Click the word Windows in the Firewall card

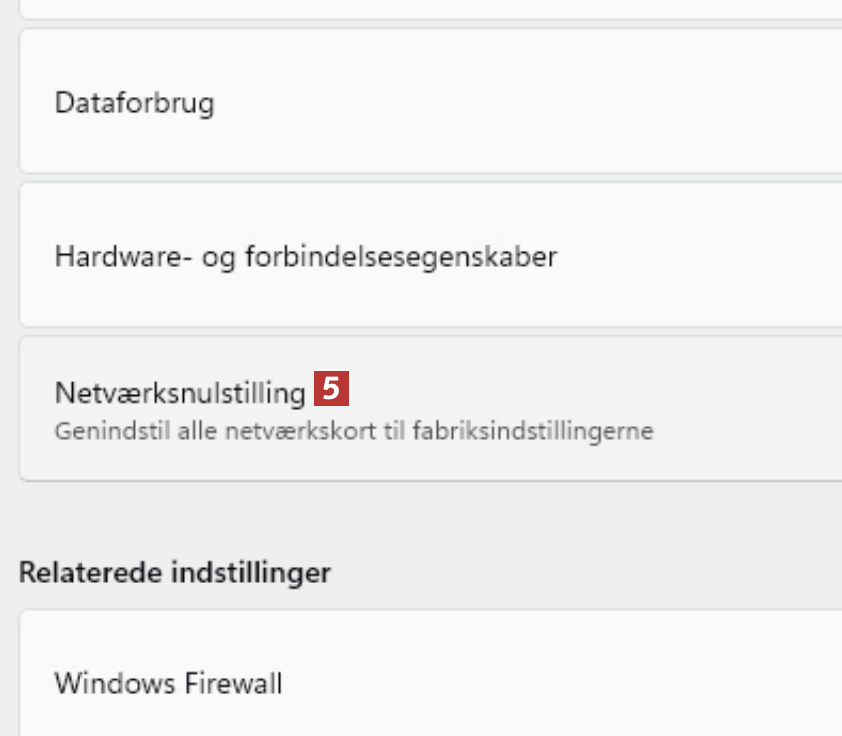click(115, 684)
